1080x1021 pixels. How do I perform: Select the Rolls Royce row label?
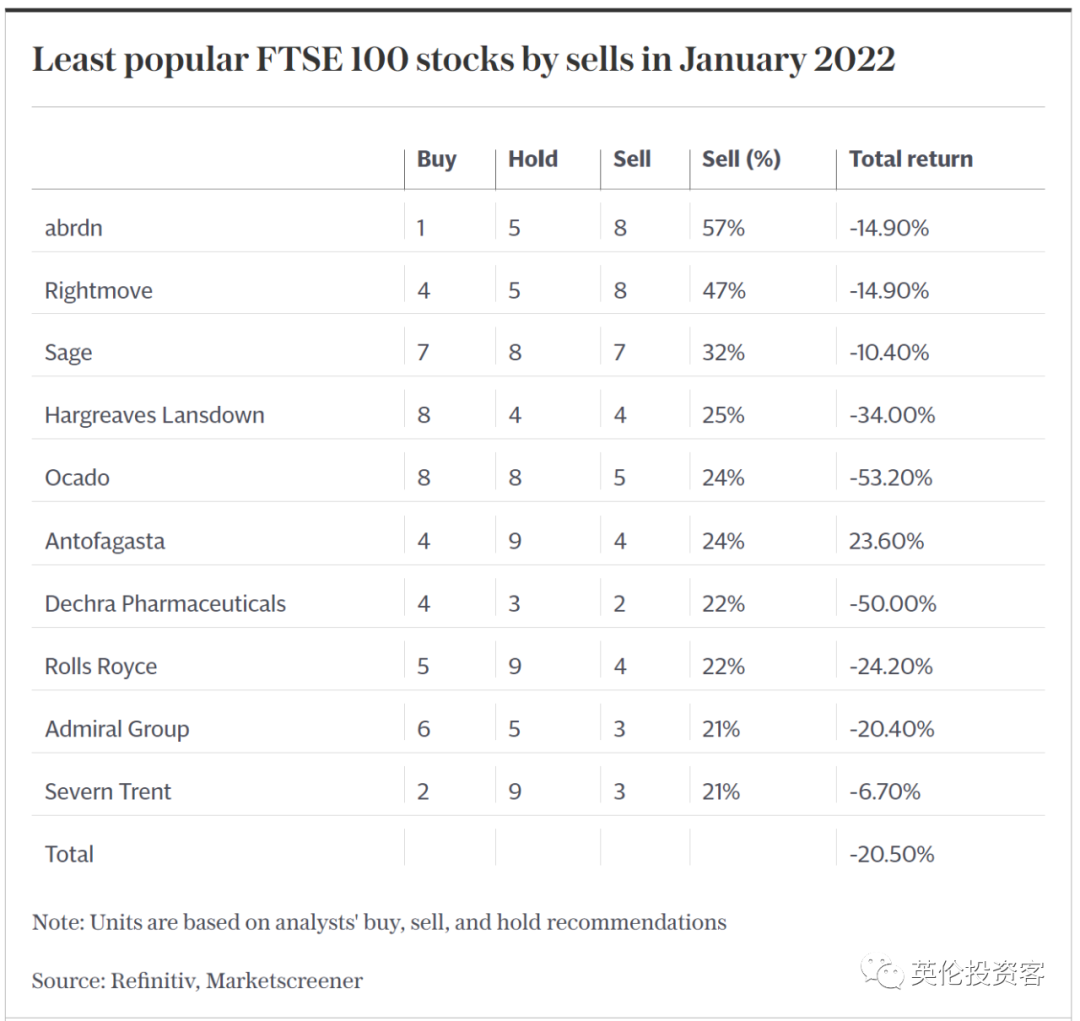[x=100, y=666]
